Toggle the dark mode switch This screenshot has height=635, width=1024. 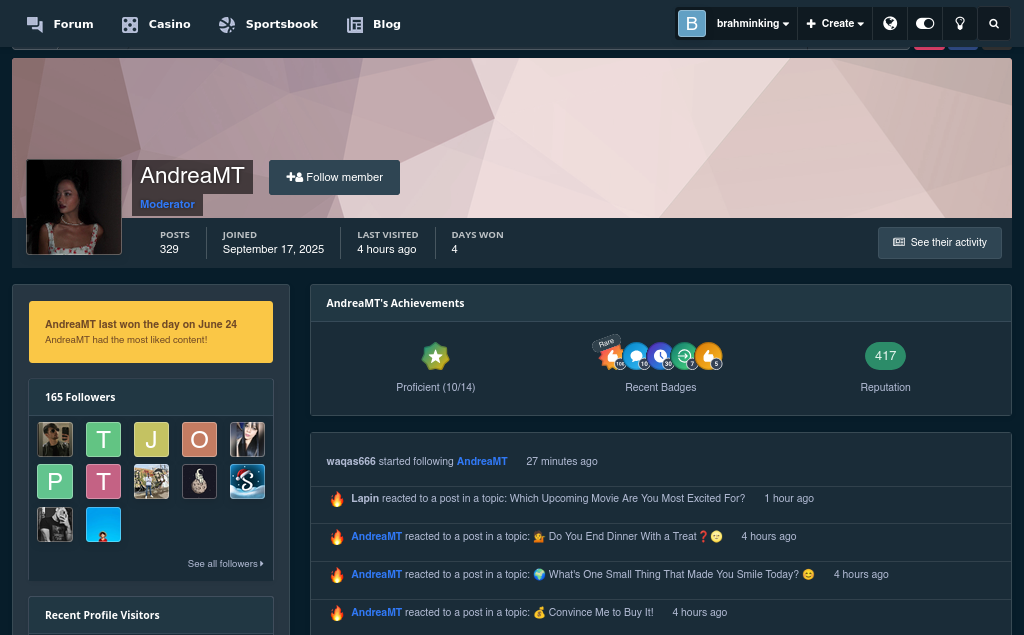(x=925, y=24)
